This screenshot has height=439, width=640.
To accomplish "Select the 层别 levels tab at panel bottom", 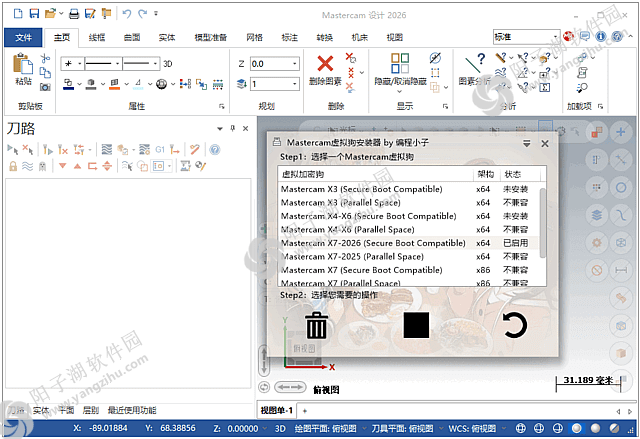I will click(x=91, y=410).
